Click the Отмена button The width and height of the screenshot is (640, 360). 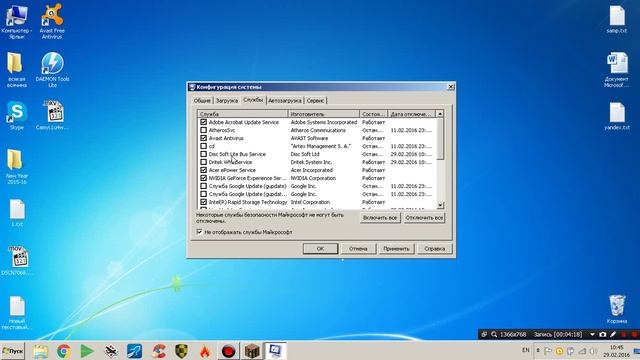pos(358,249)
